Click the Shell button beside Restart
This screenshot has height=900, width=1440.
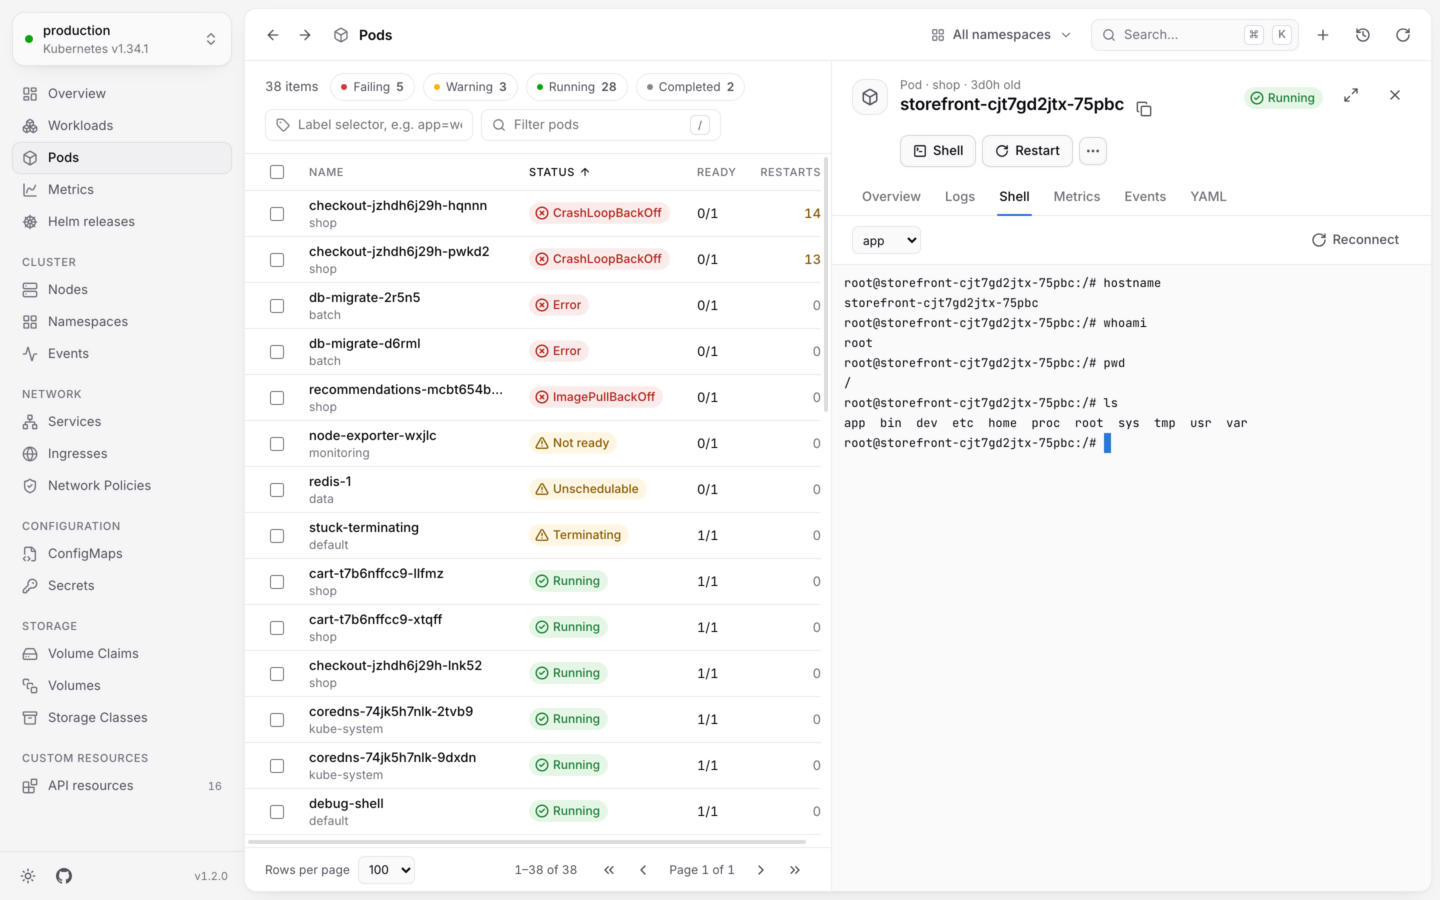938,151
